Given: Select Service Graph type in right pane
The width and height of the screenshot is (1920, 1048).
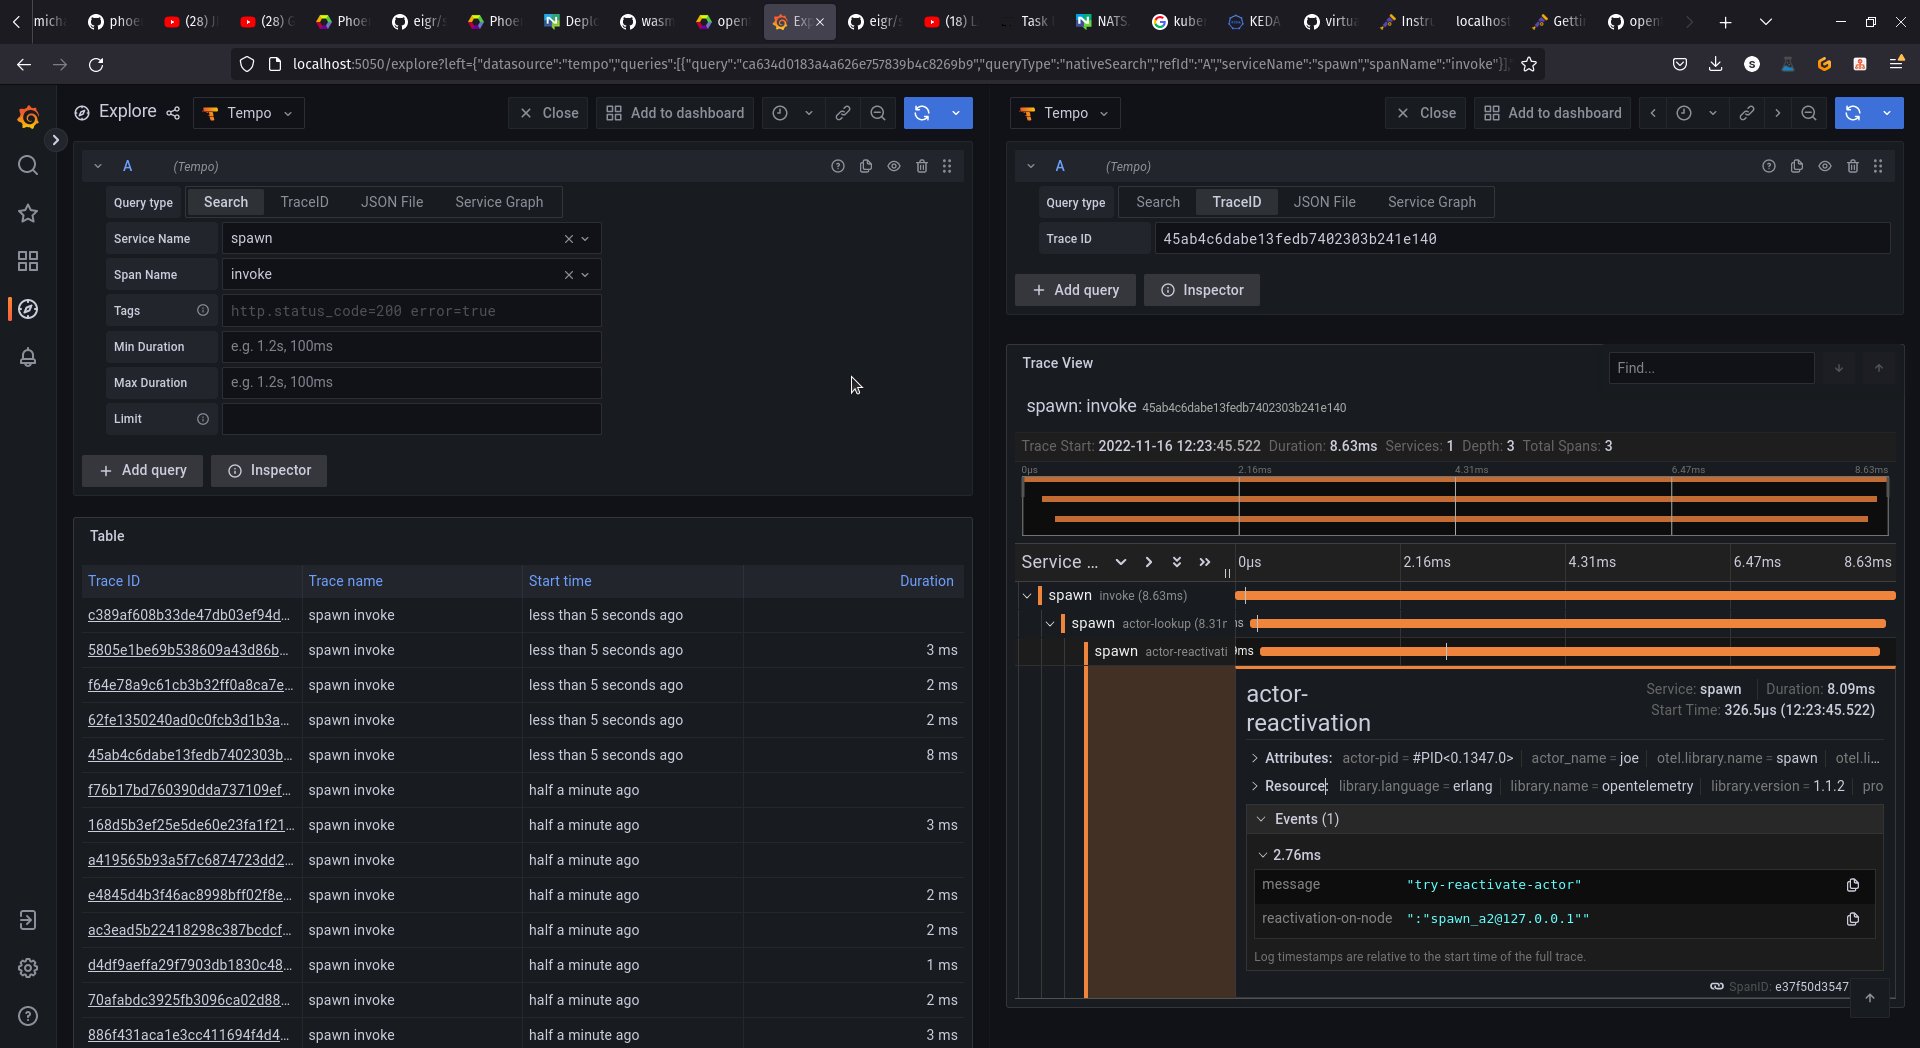Looking at the screenshot, I should point(1432,202).
